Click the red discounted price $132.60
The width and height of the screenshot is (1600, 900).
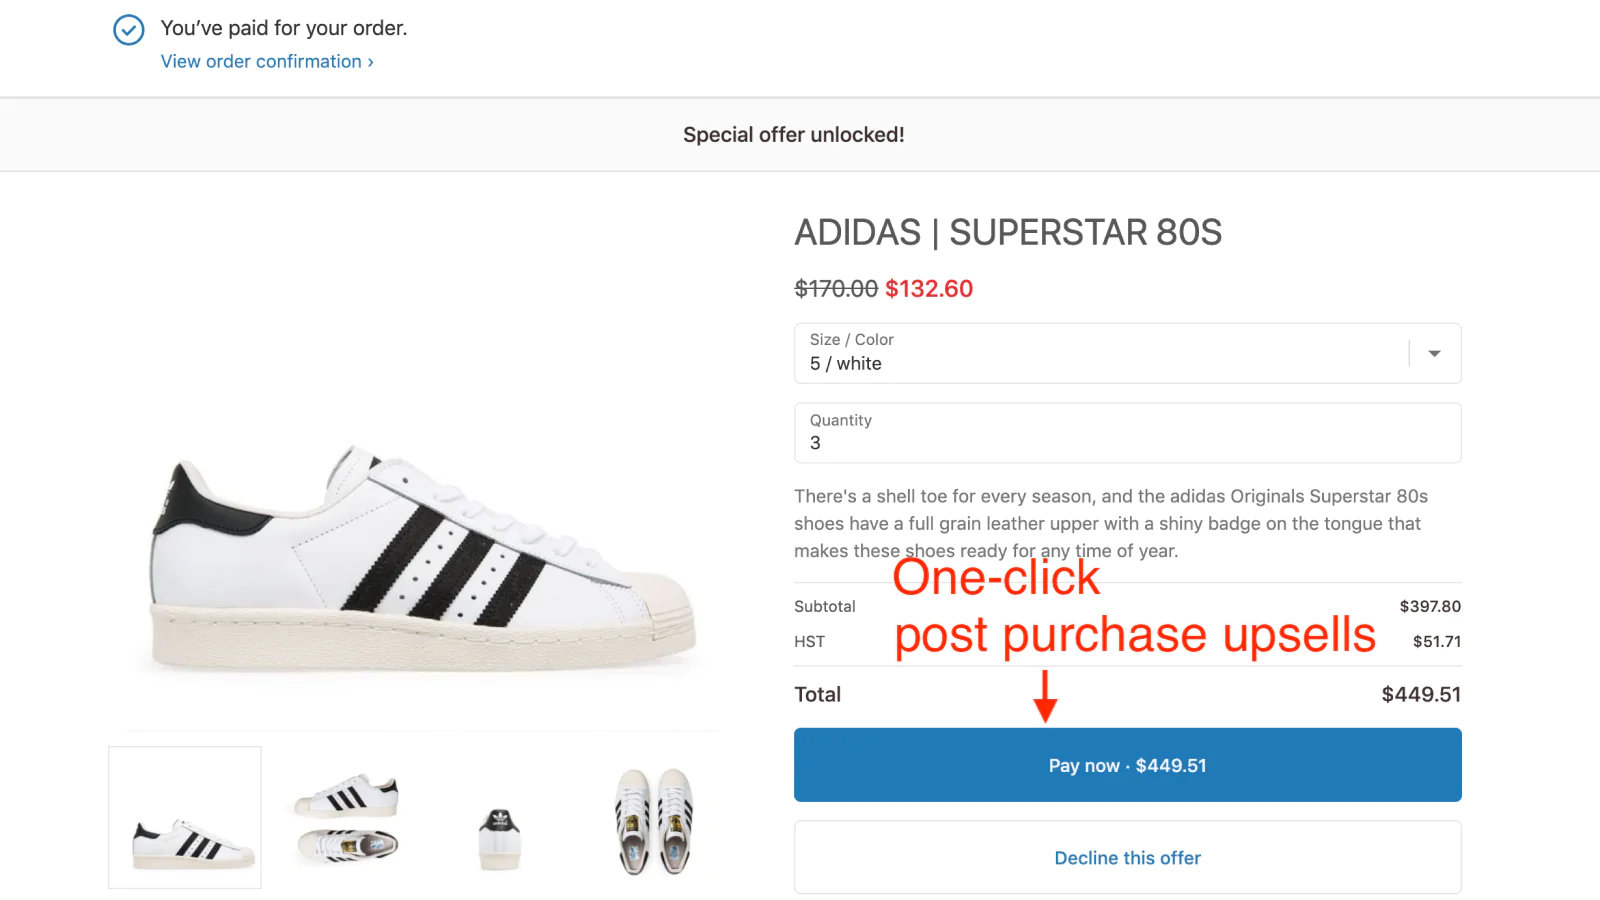[929, 289]
